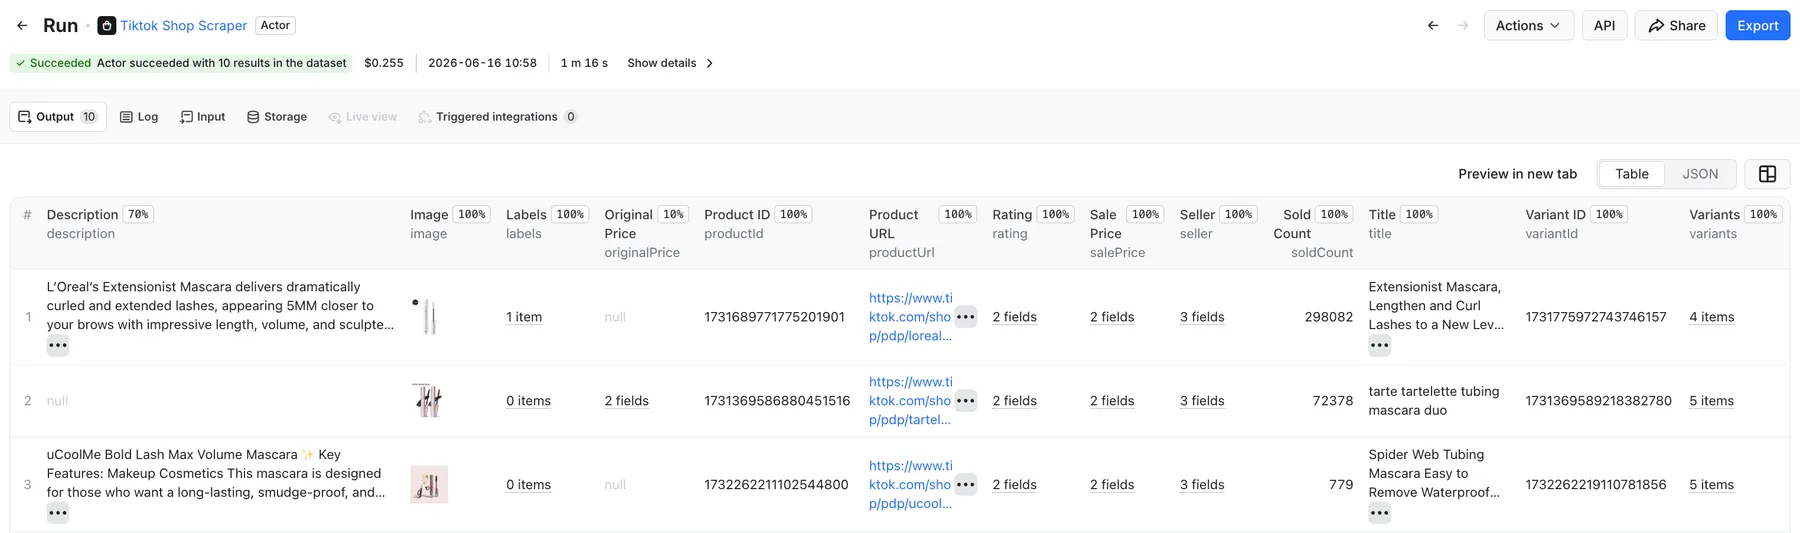Expand title ellipsis in row 3

pyautogui.click(x=1380, y=514)
